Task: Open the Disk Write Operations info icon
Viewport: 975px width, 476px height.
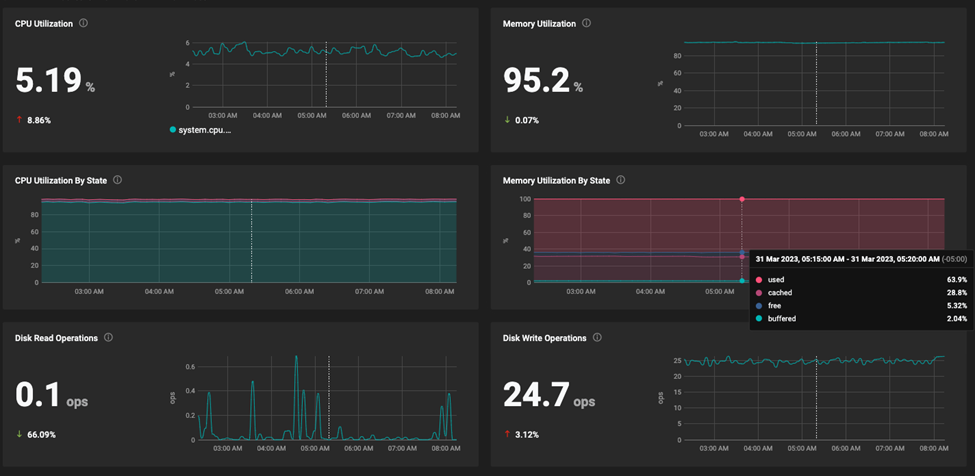Action: click(x=597, y=337)
